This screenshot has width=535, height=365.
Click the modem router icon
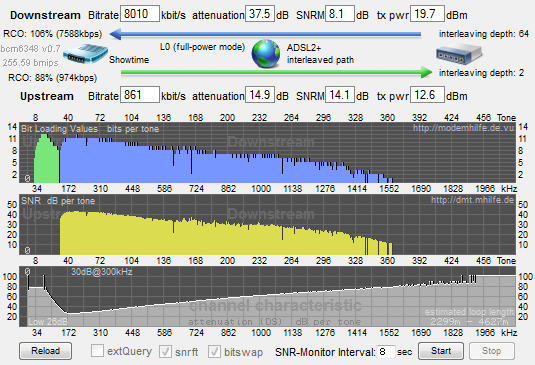[x=85, y=54]
